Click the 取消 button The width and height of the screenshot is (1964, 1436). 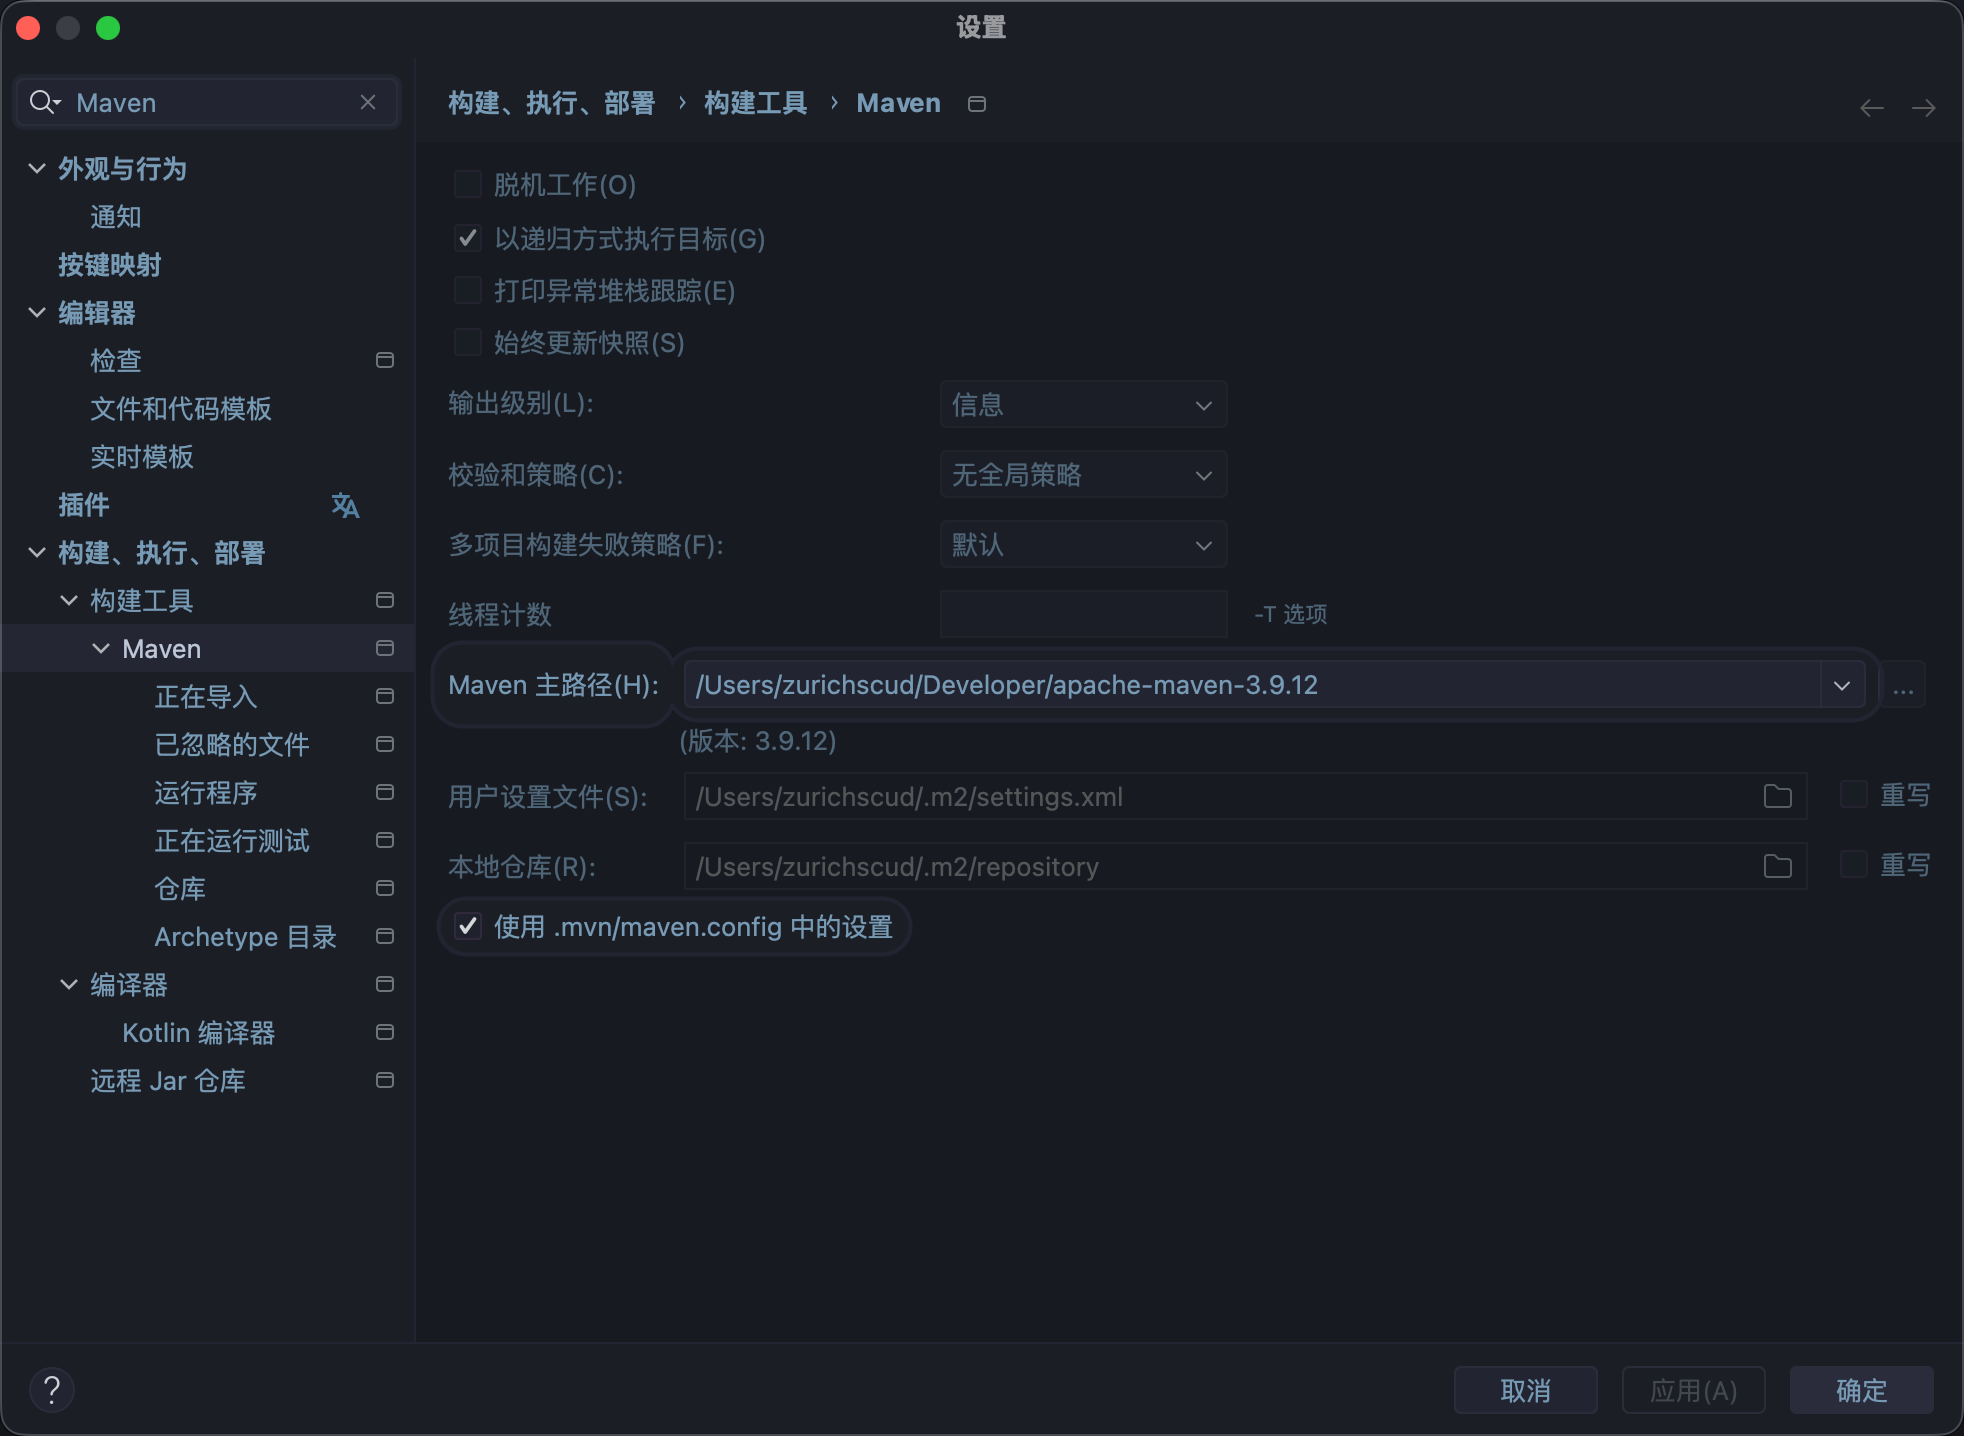[1524, 1389]
